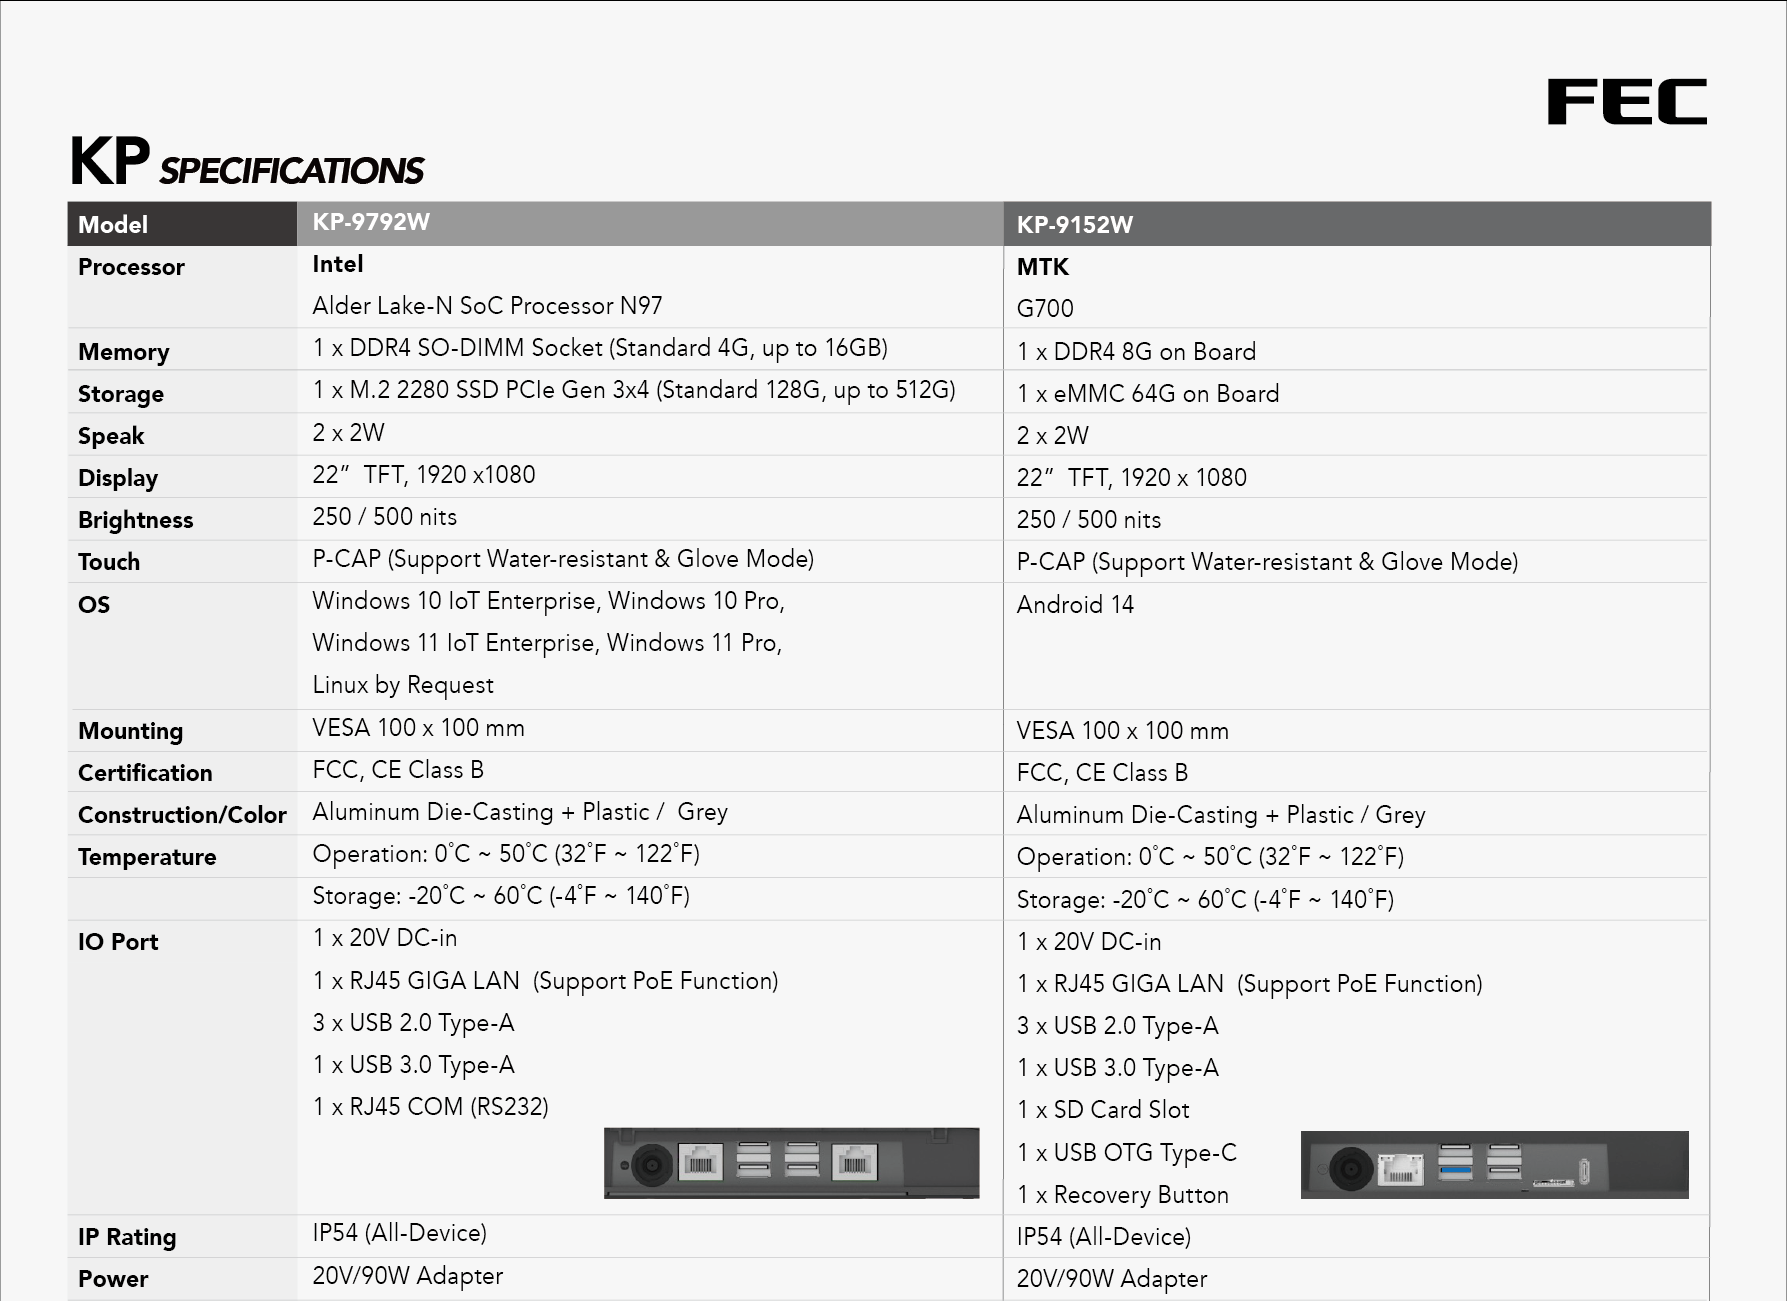Click Alder Lake-N SoC Processor N97
The image size is (1787, 1301).
(487, 306)
